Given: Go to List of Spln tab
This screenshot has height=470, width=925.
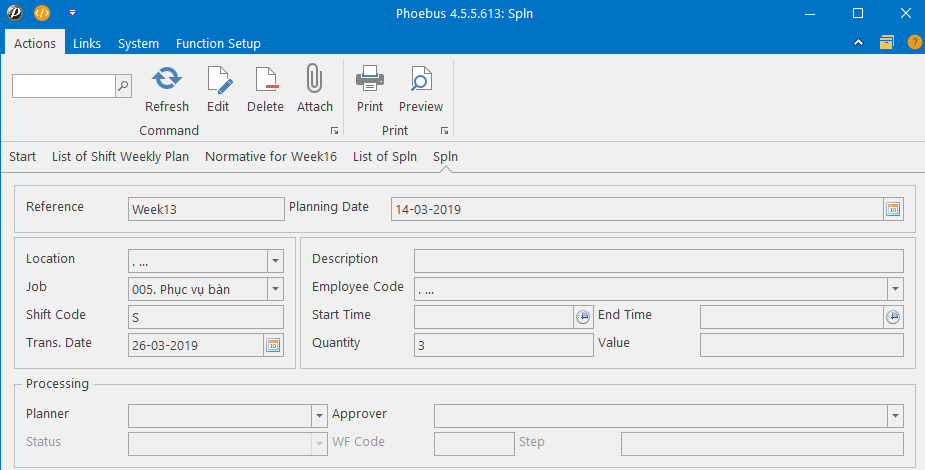Looking at the screenshot, I should [x=385, y=156].
